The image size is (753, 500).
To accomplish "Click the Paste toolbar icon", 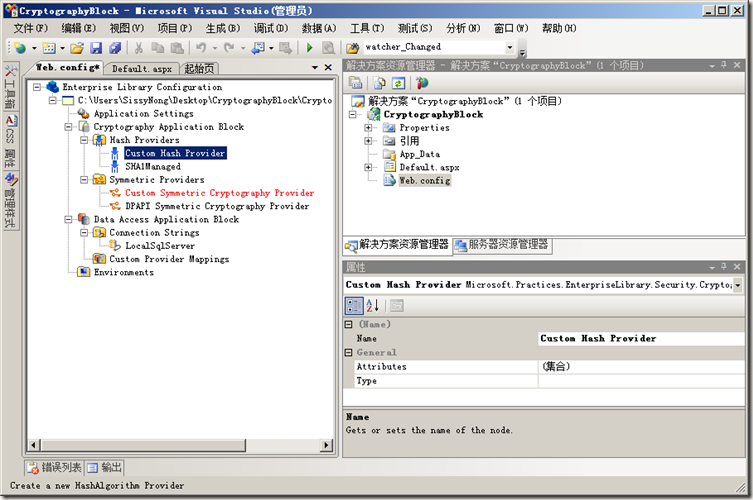I will [x=177, y=48].
